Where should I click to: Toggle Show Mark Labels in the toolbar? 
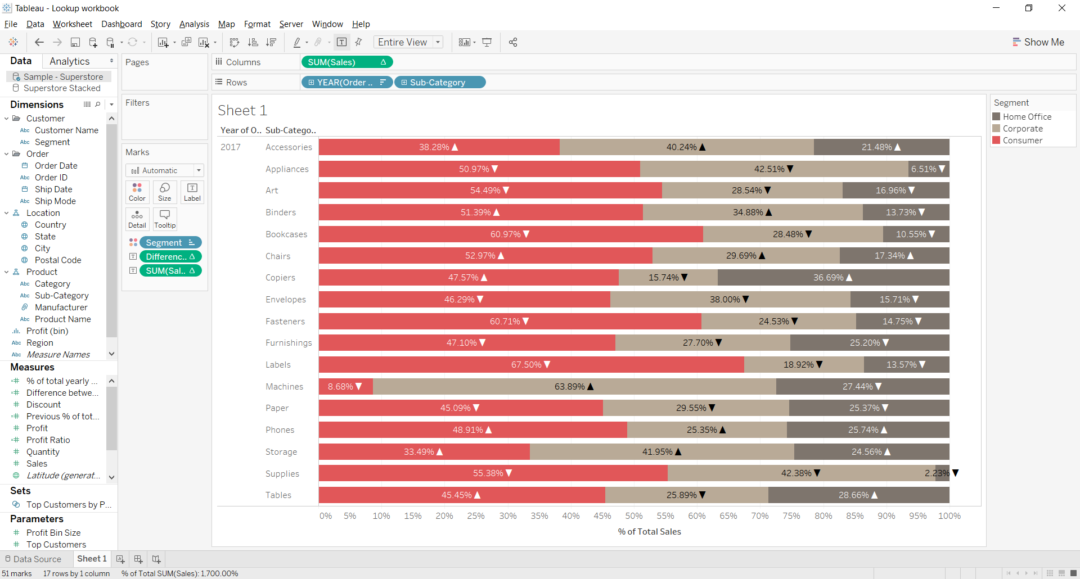(341, 42)
